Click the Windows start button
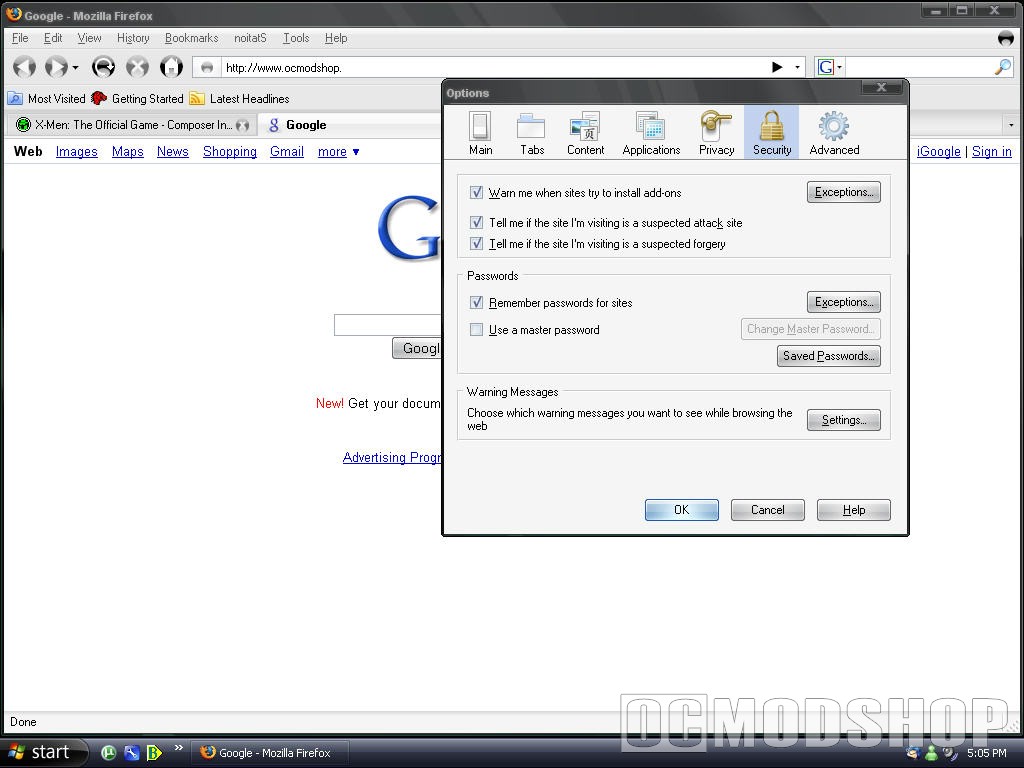 tap(43, 753)
